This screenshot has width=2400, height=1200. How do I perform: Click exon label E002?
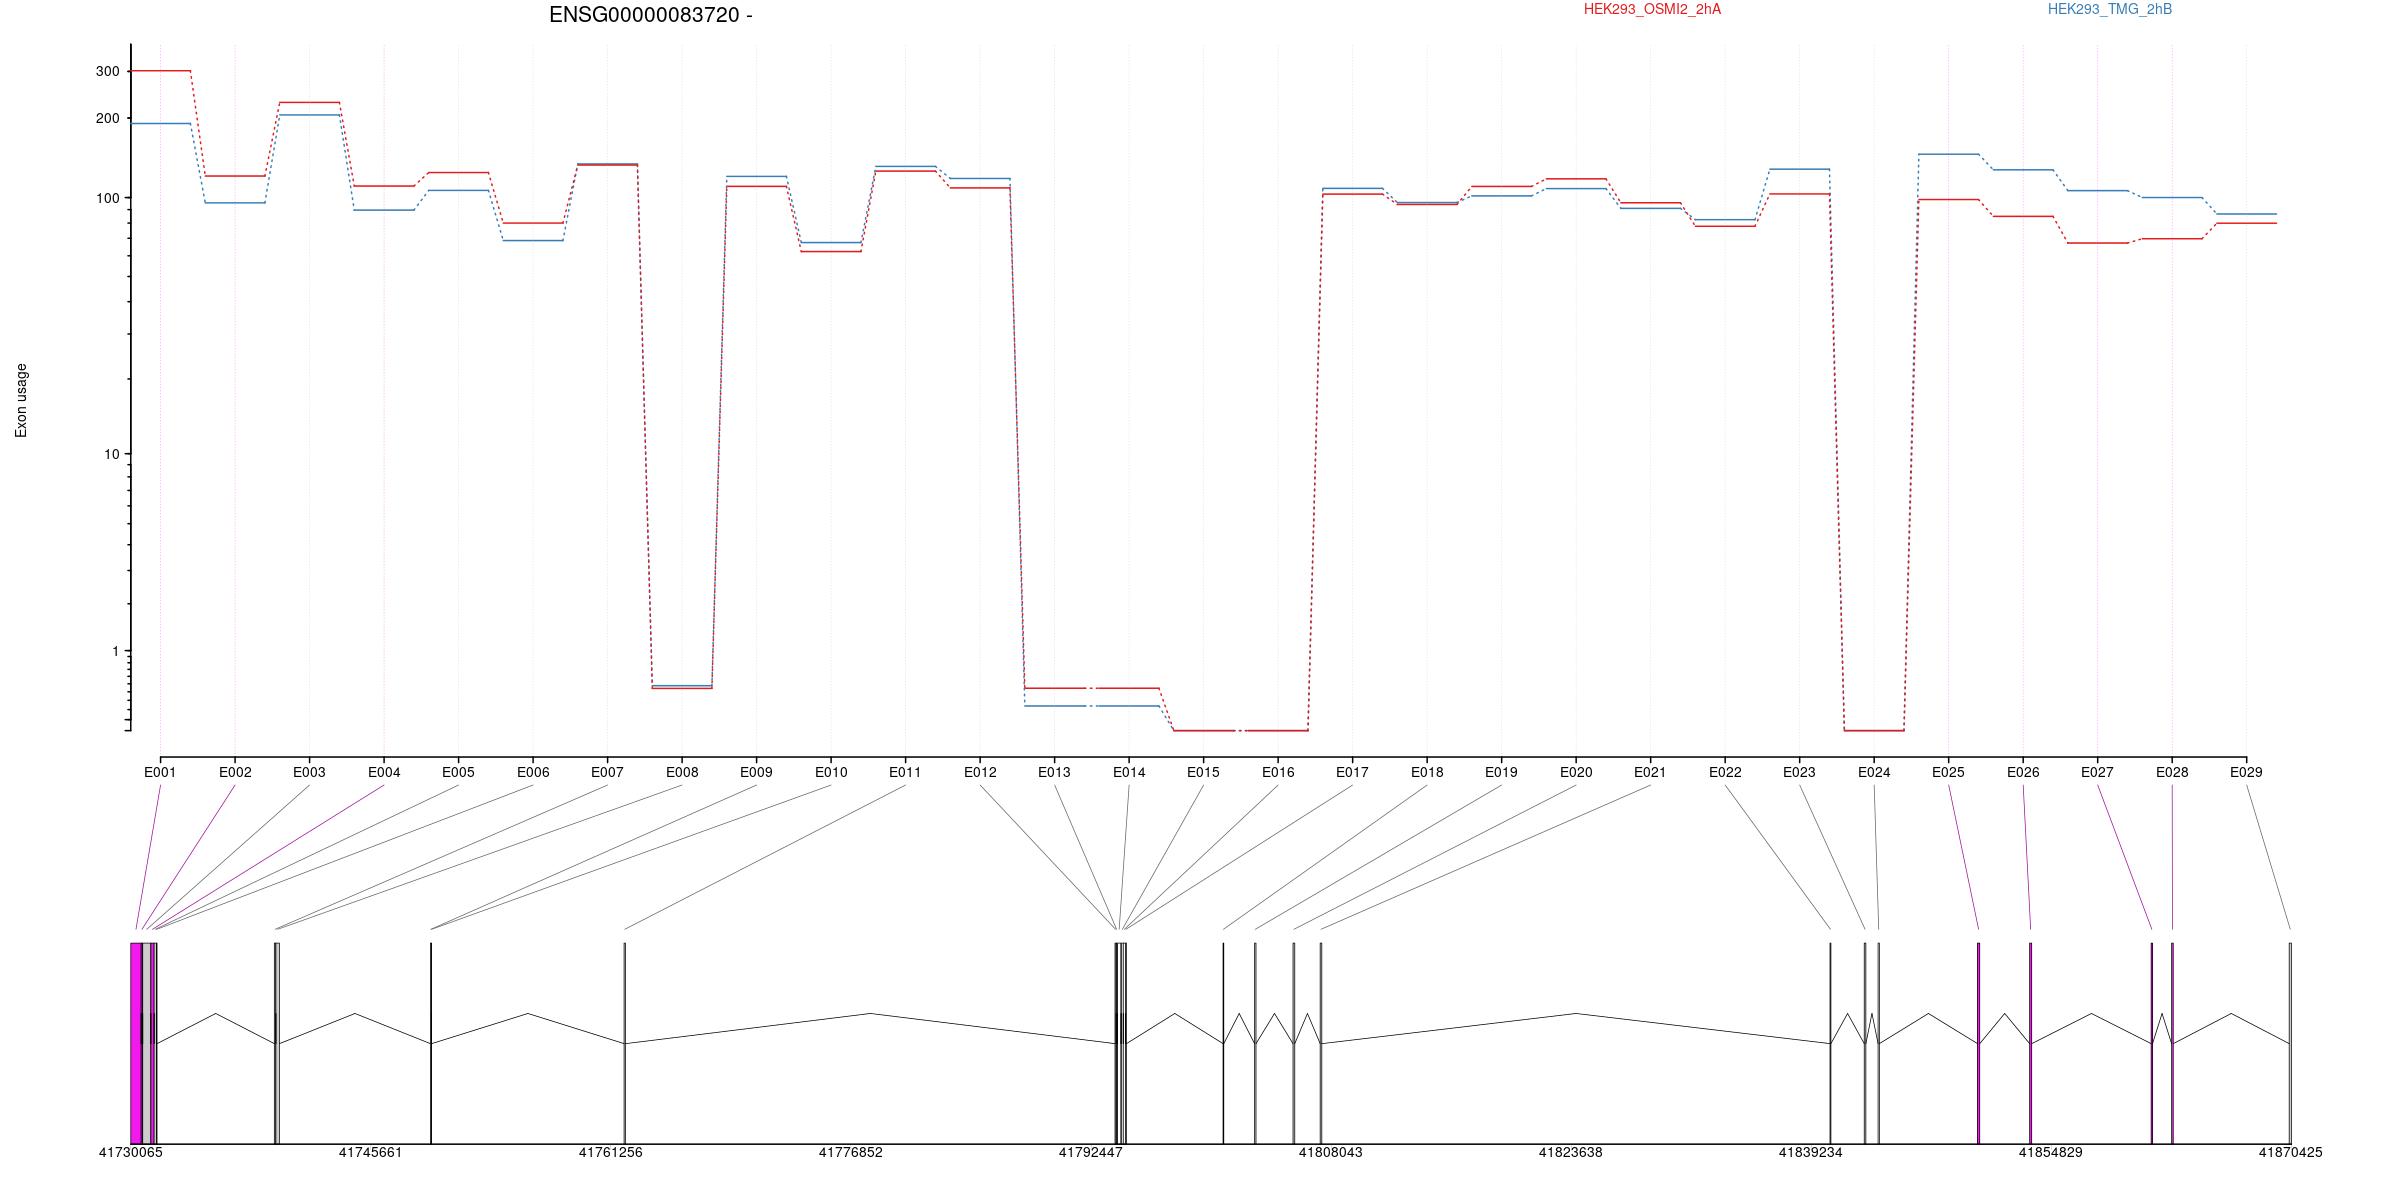click(x=235, y=772)
